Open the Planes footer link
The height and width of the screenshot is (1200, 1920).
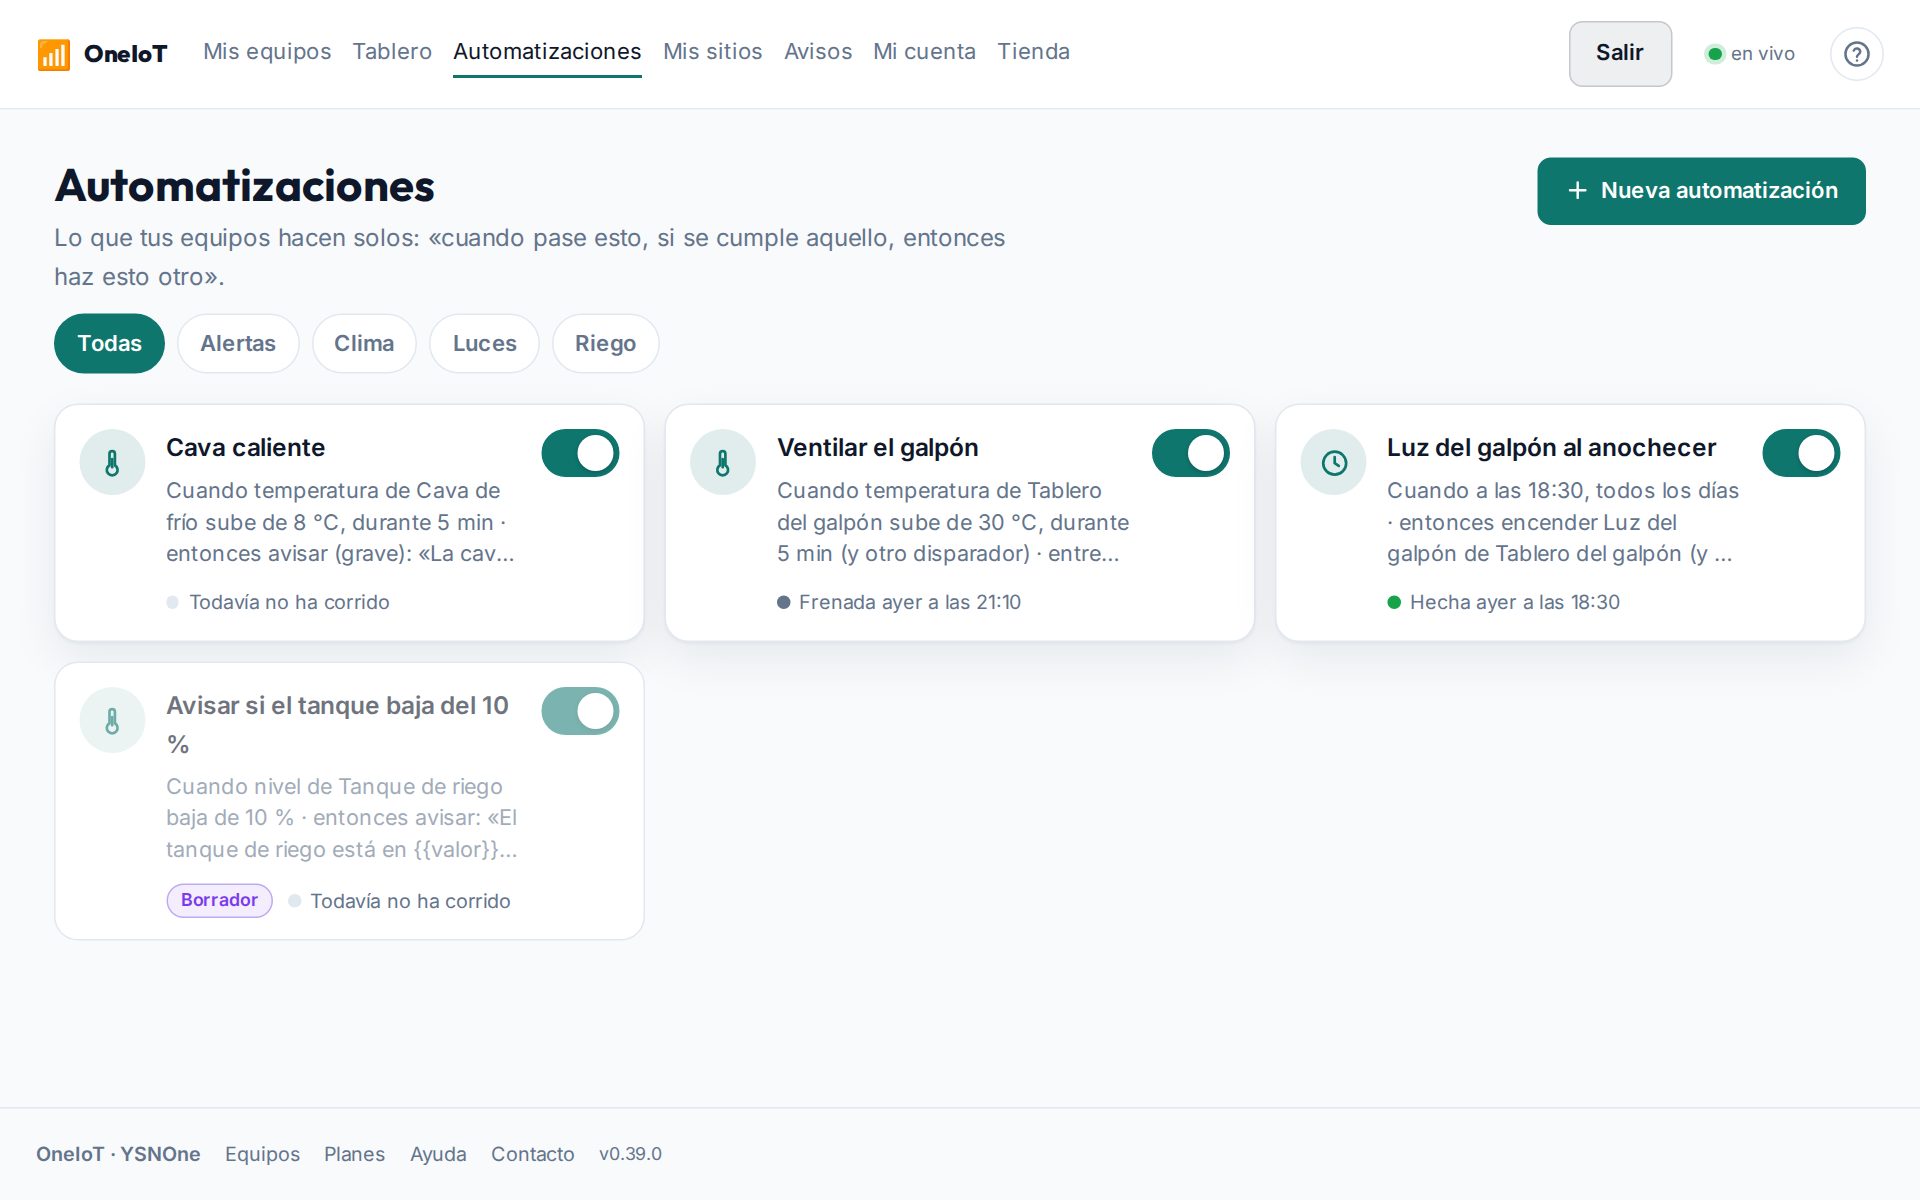(x=354, y=1154)
